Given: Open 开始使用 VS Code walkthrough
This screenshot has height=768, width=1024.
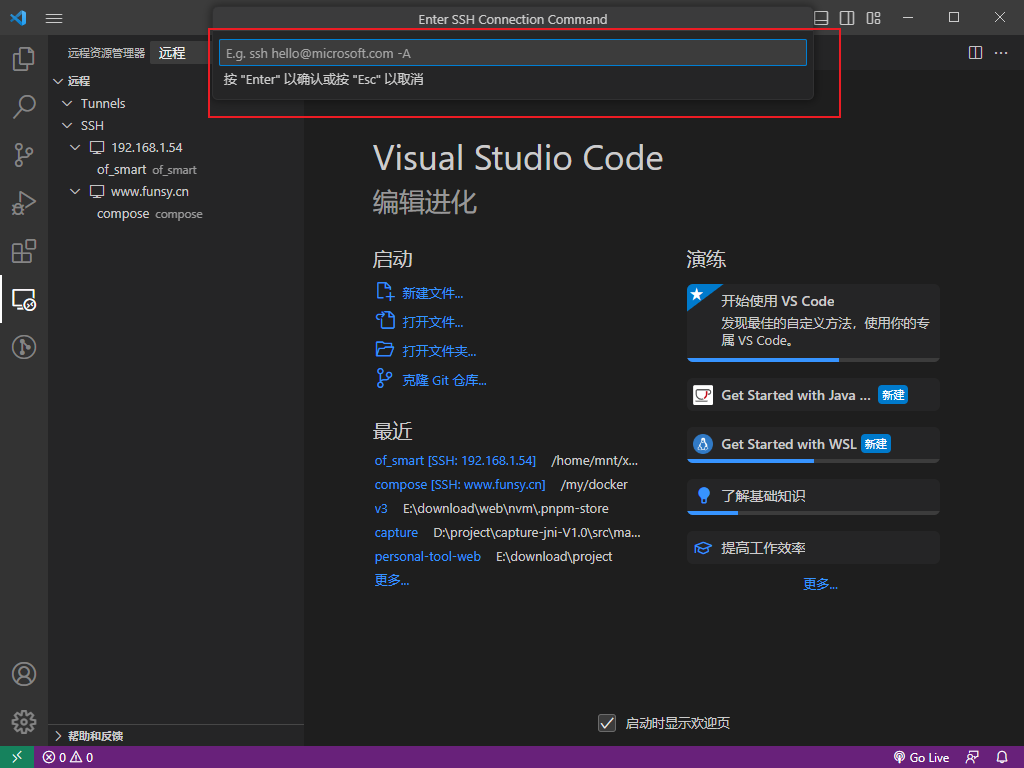Looking at the screenshot, I should (813, 322).
